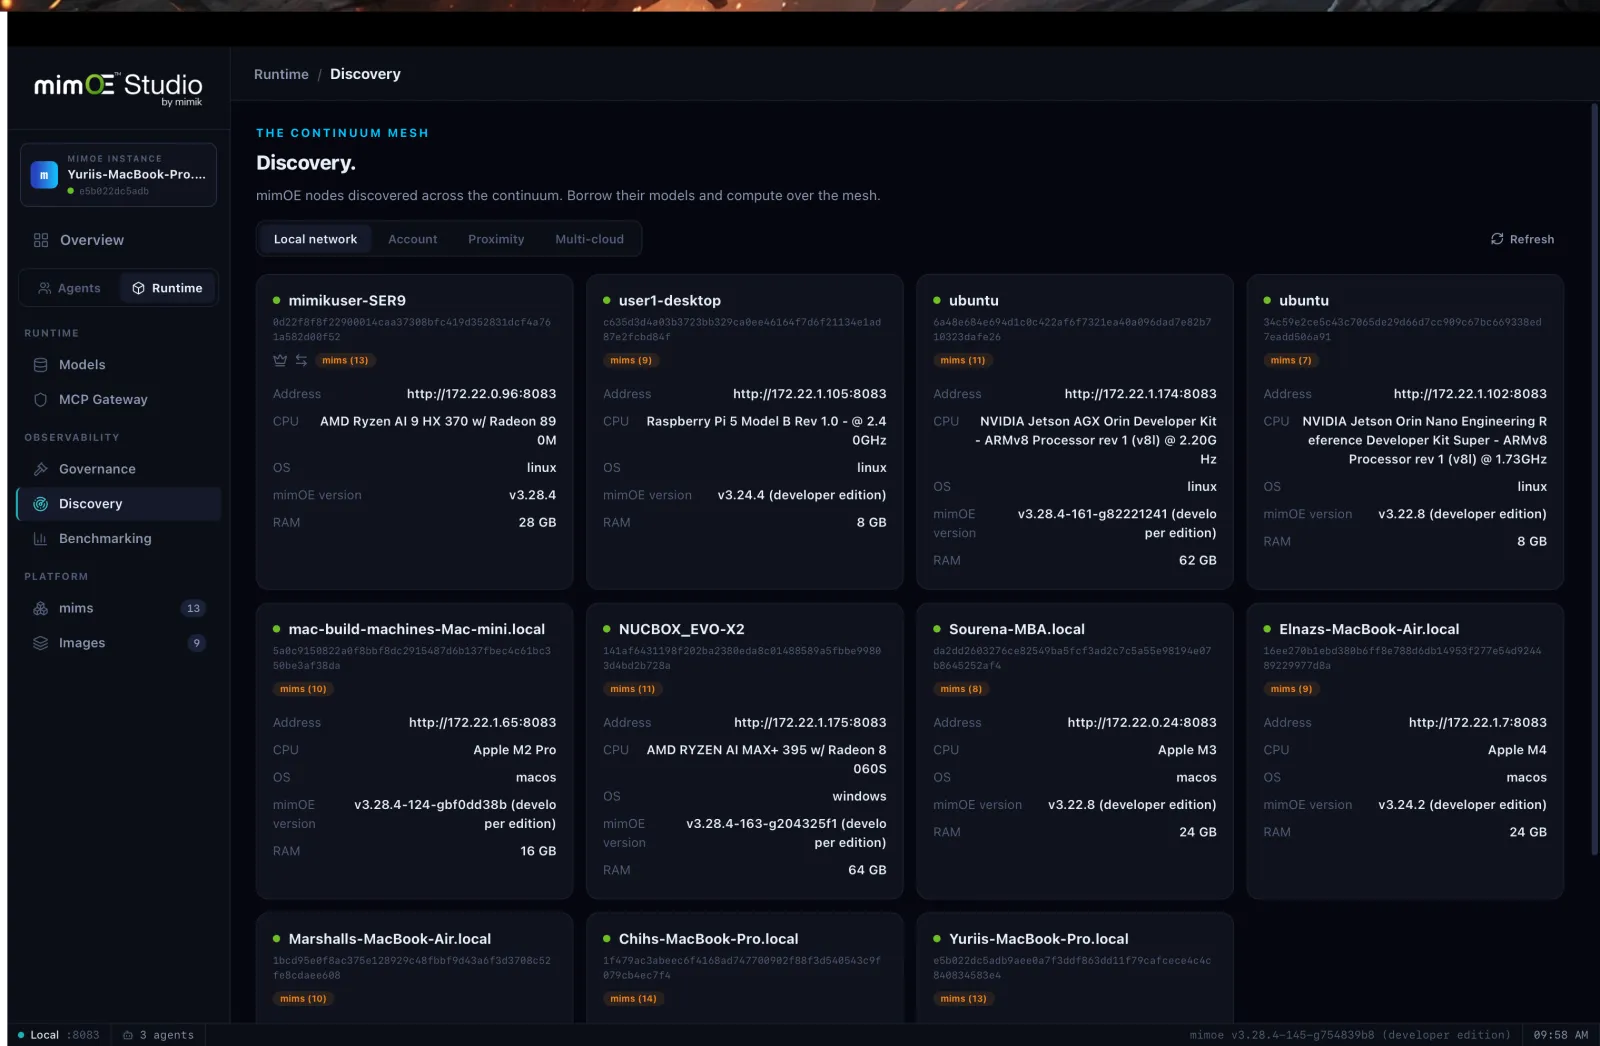
Task: Go to Models in the sidebar
Action: 118,365
